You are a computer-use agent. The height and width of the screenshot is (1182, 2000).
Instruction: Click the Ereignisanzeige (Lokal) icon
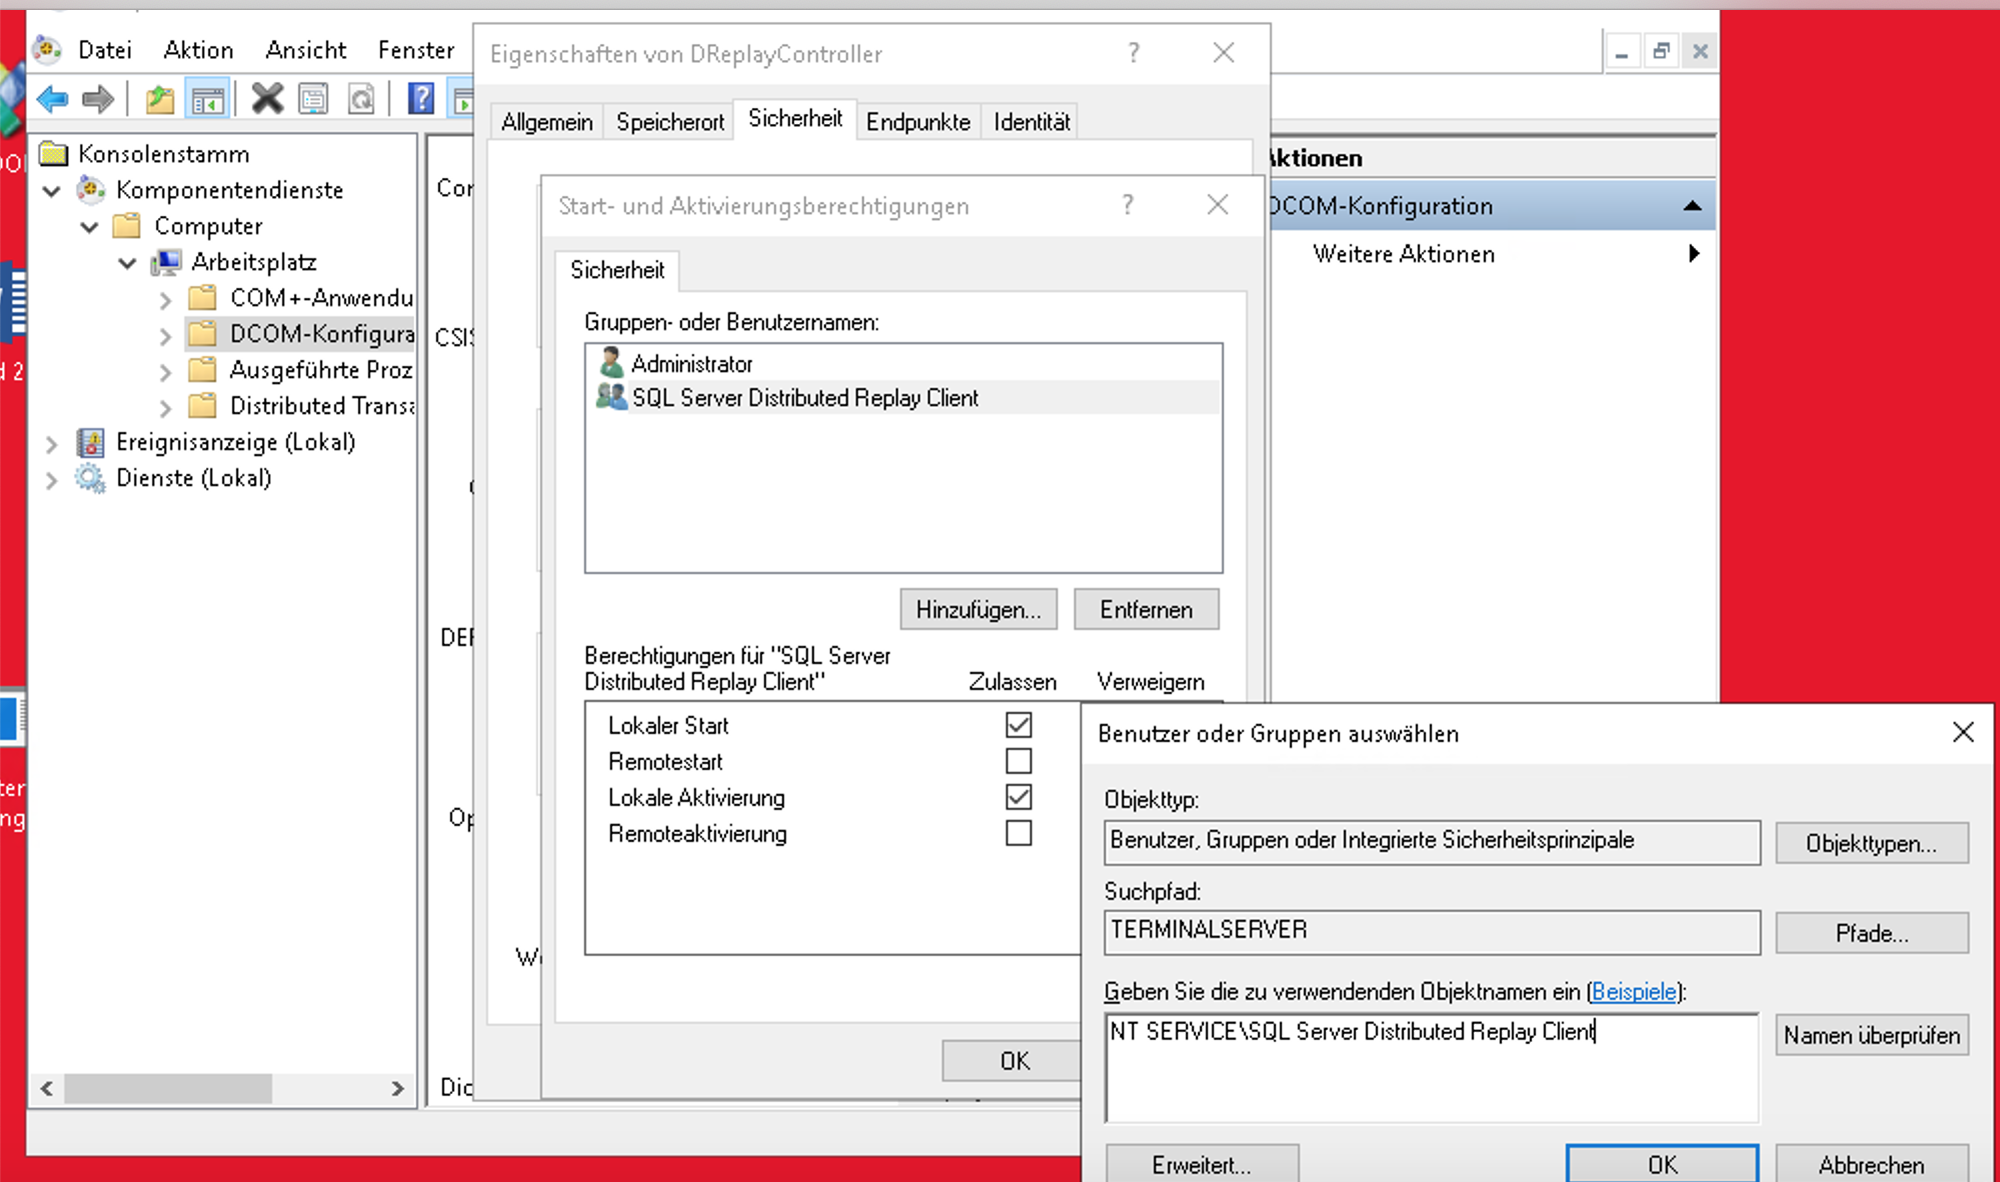point(91,442)
